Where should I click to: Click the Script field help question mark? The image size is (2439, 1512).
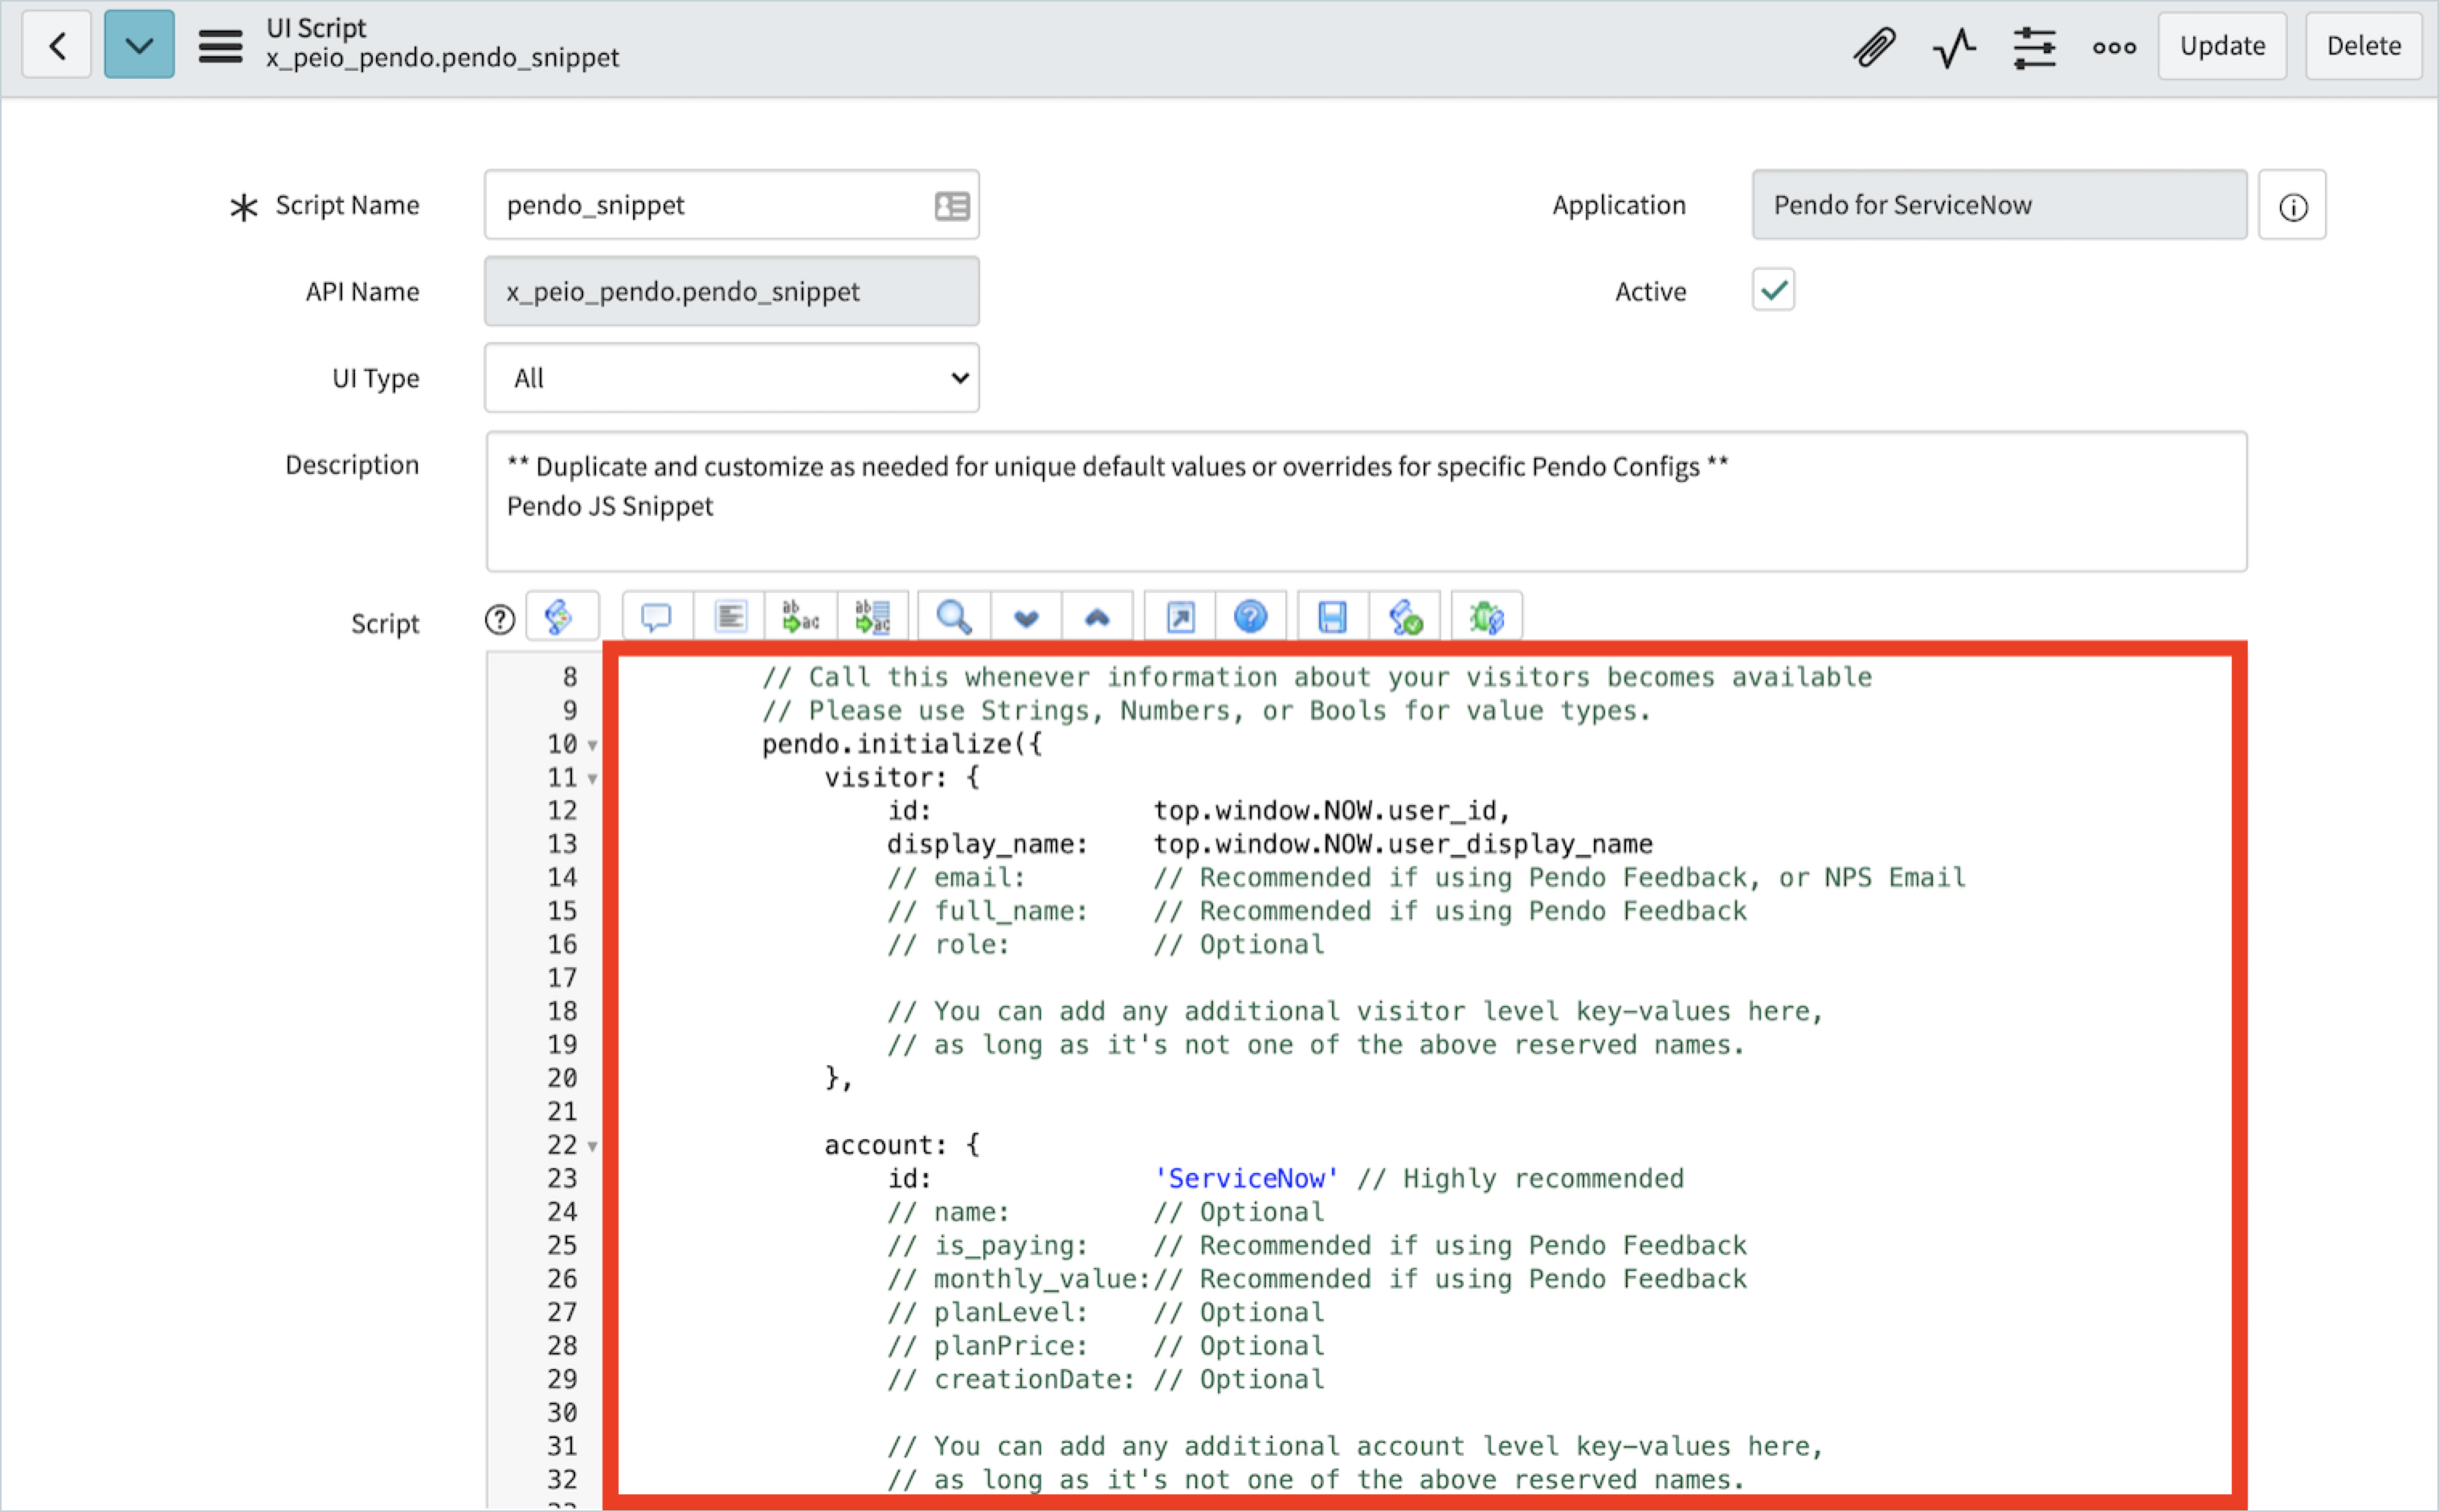(500, 620)
